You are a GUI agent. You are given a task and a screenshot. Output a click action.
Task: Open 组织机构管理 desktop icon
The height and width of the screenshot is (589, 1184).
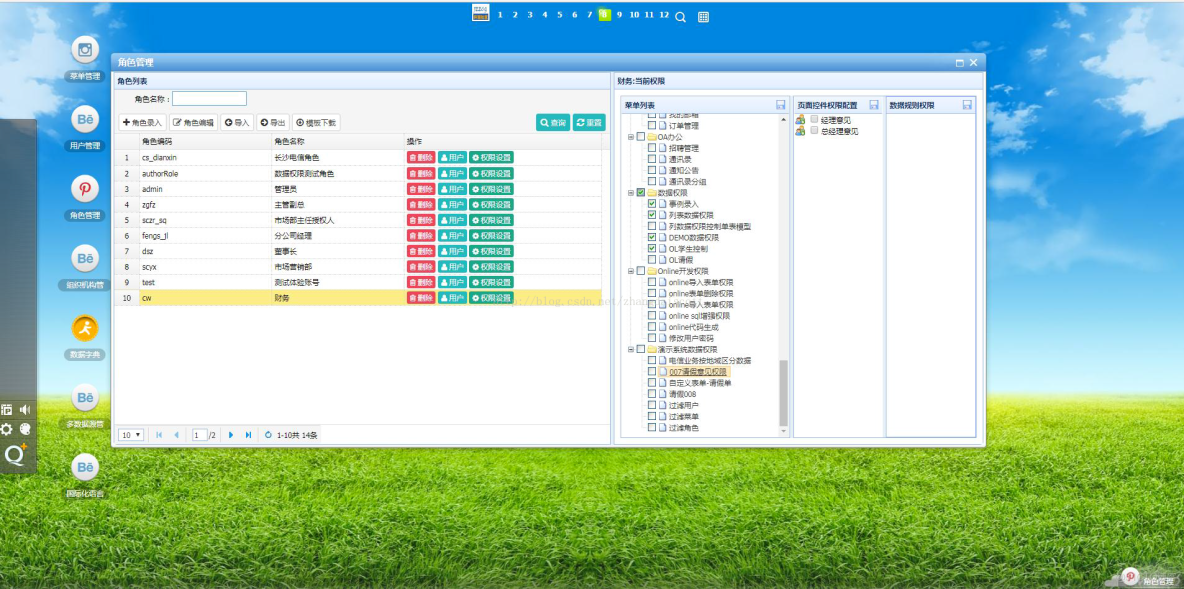tap(85, 258)
